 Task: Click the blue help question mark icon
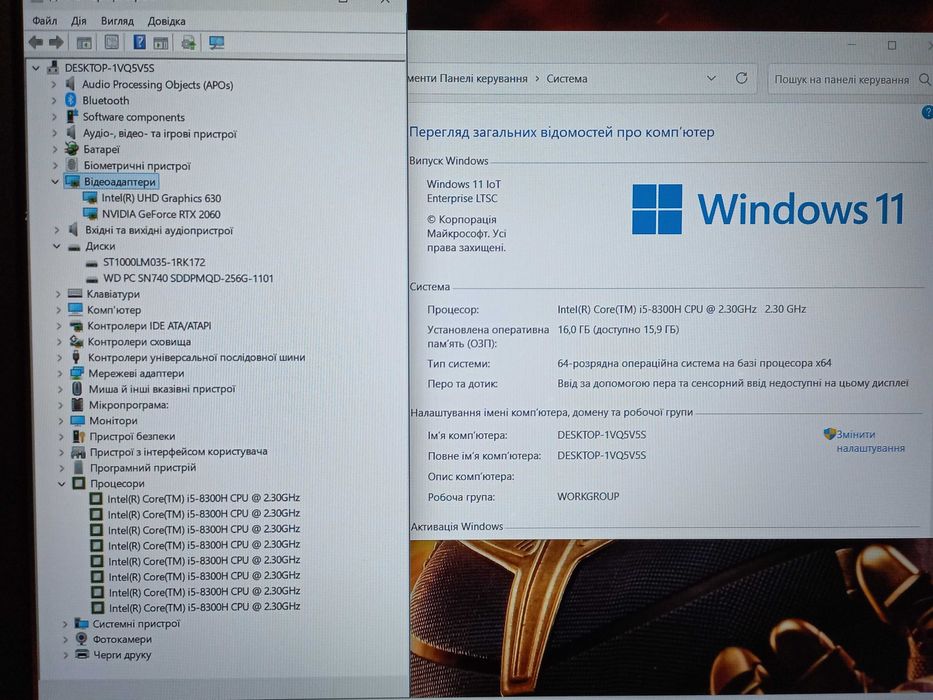927,112
